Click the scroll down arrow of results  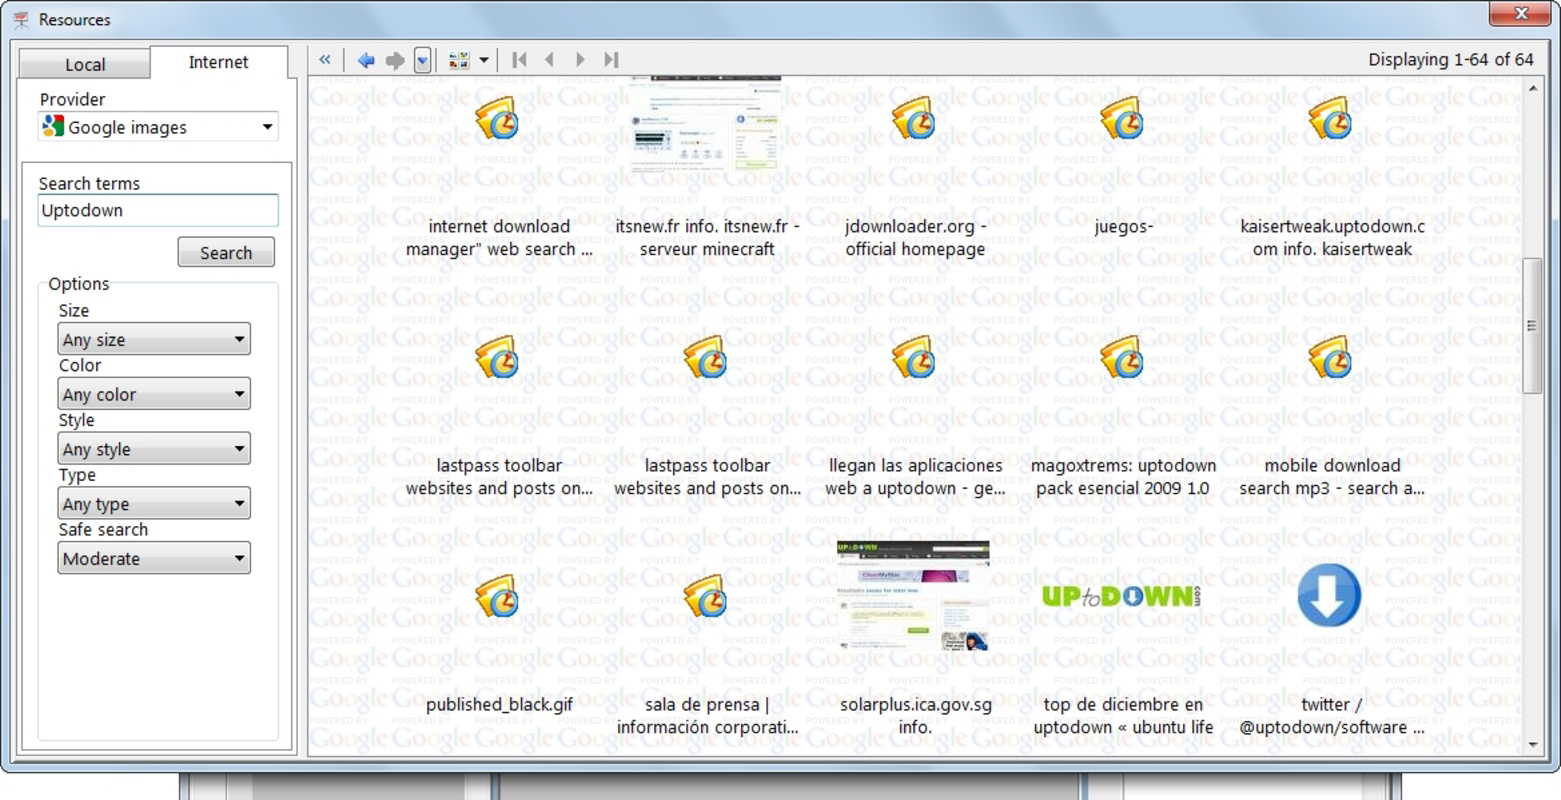[1532, 745]
